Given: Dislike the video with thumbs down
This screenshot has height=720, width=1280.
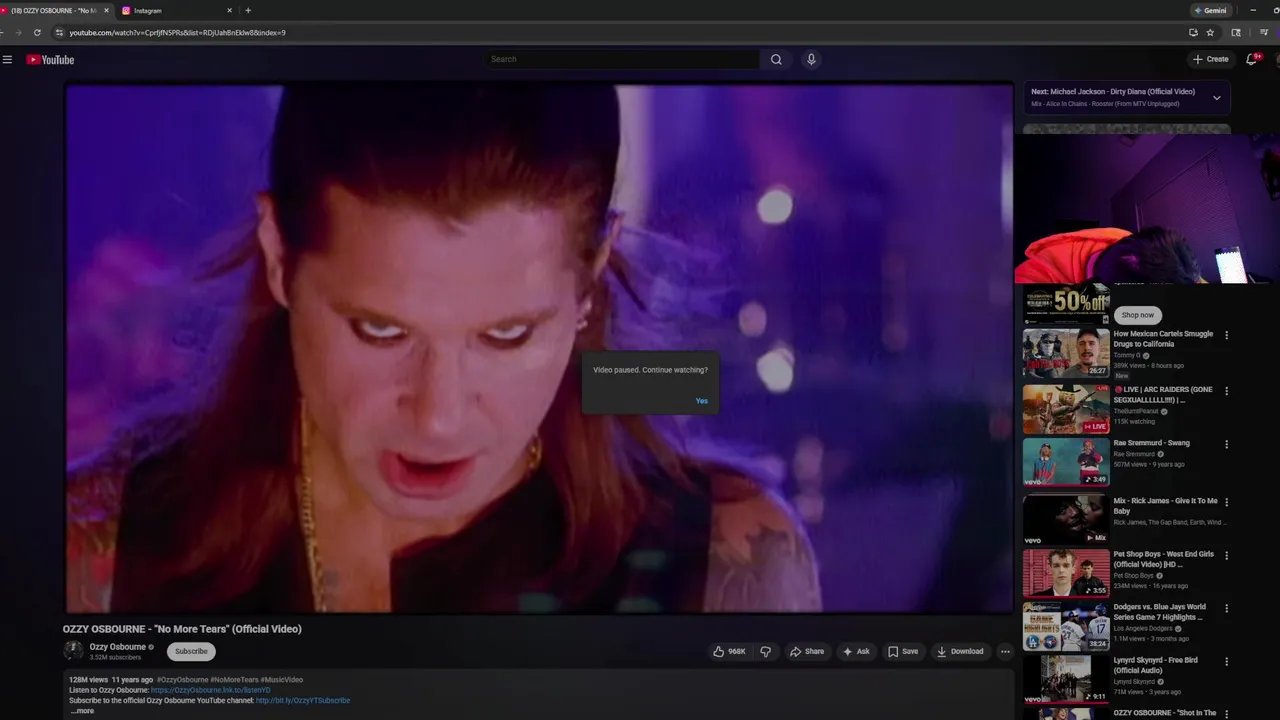Looking at the screenshot, I should pyautogui.click(x=765, y=651).
